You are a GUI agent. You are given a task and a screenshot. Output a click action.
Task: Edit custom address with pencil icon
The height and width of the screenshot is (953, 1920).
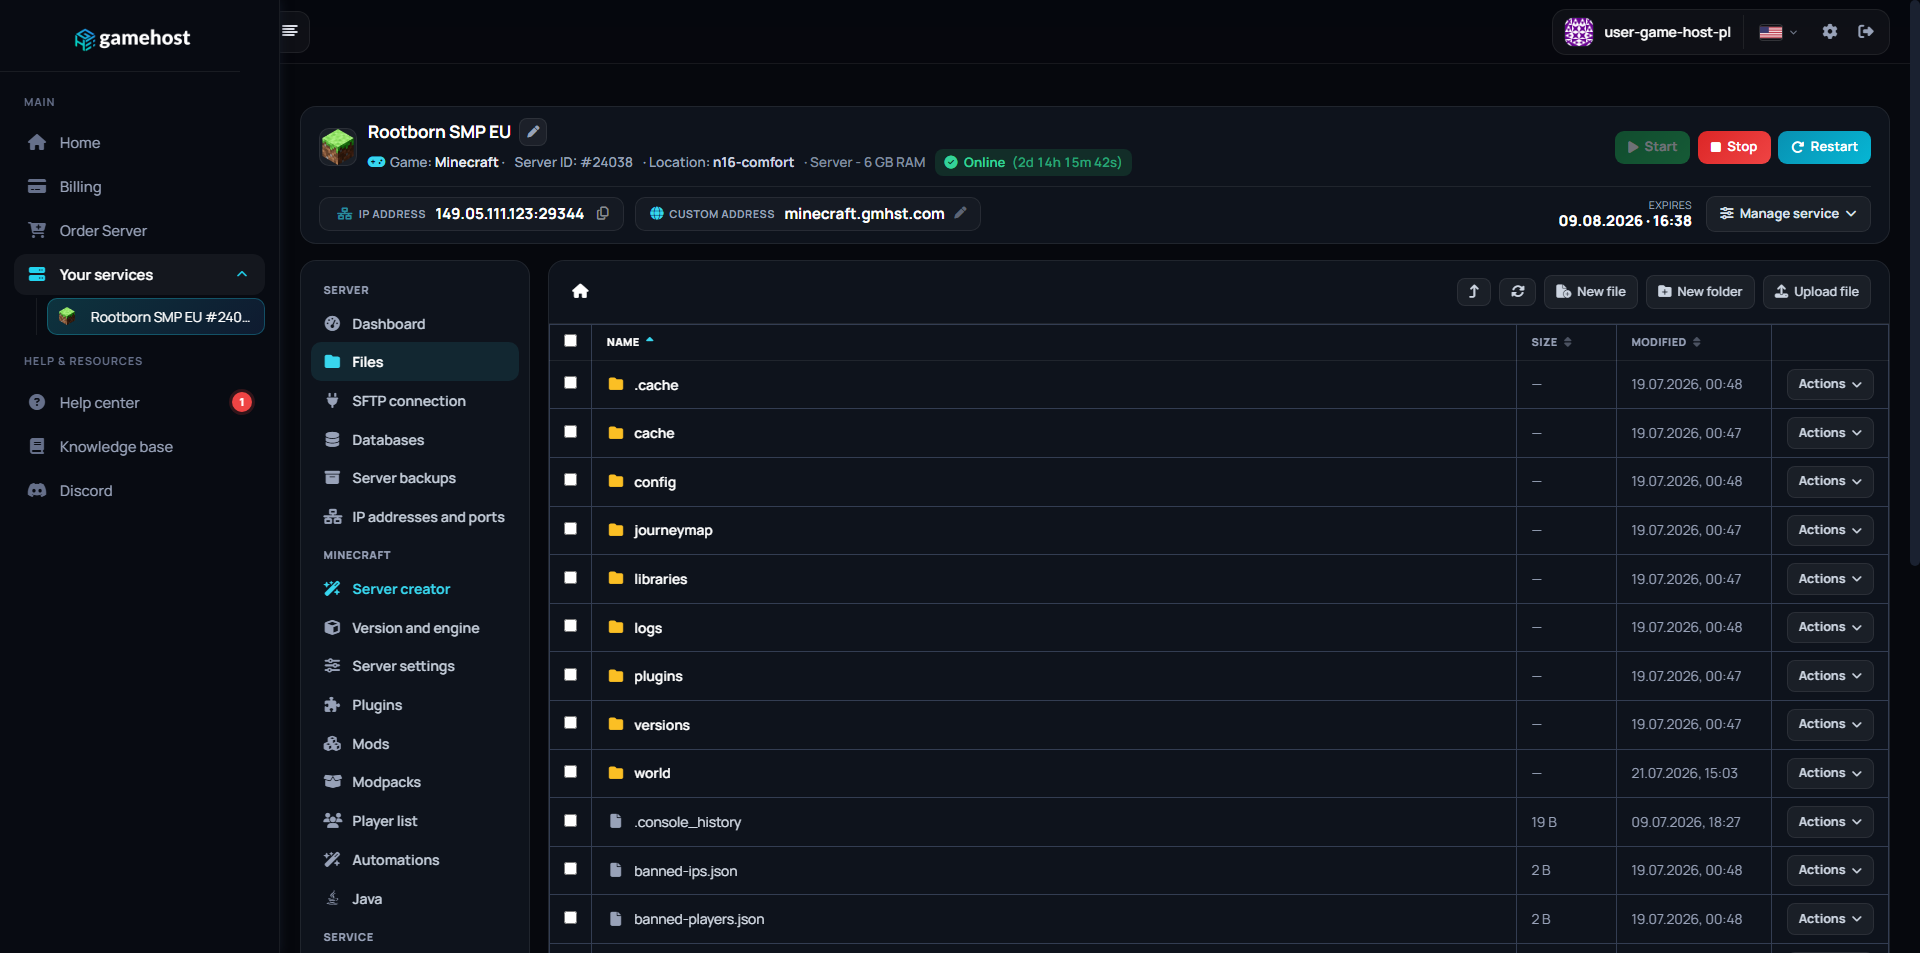pyautogui.click(x=961, y=213)
